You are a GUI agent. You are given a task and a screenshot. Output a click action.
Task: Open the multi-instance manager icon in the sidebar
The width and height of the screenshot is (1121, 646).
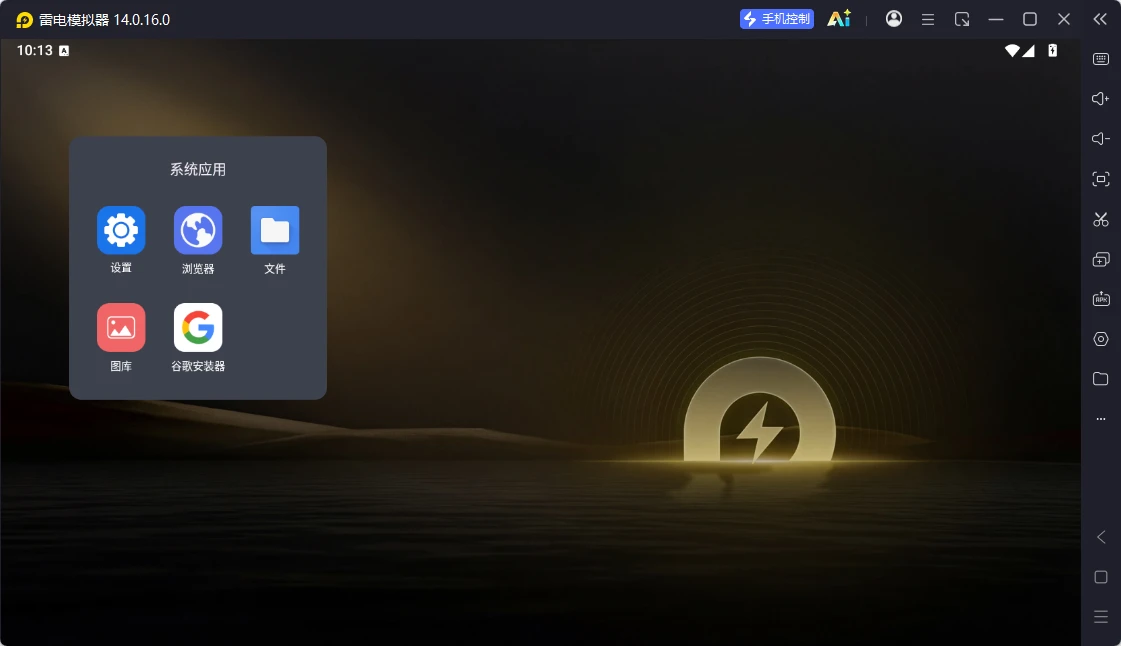[x=1101, y=259]
